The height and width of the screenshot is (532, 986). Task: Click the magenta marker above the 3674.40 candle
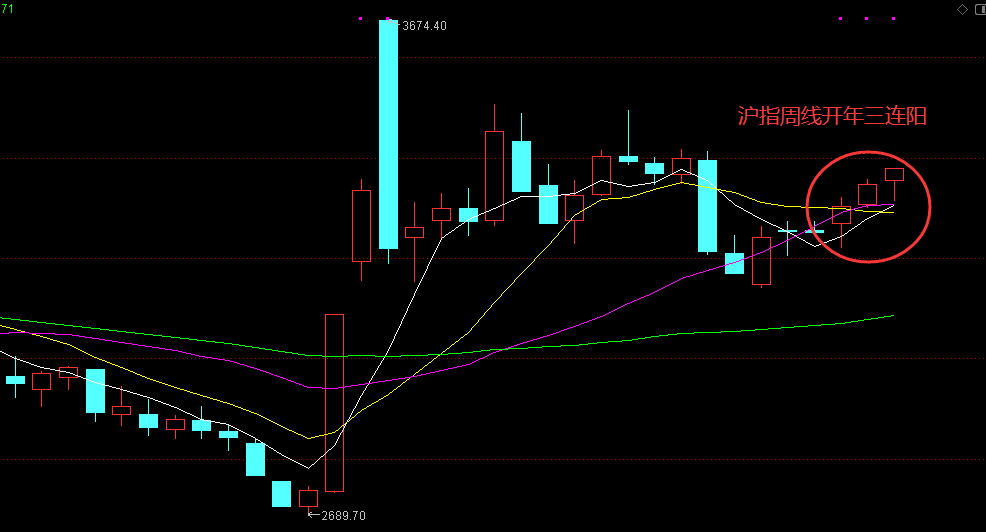click(x=388, y=19)
